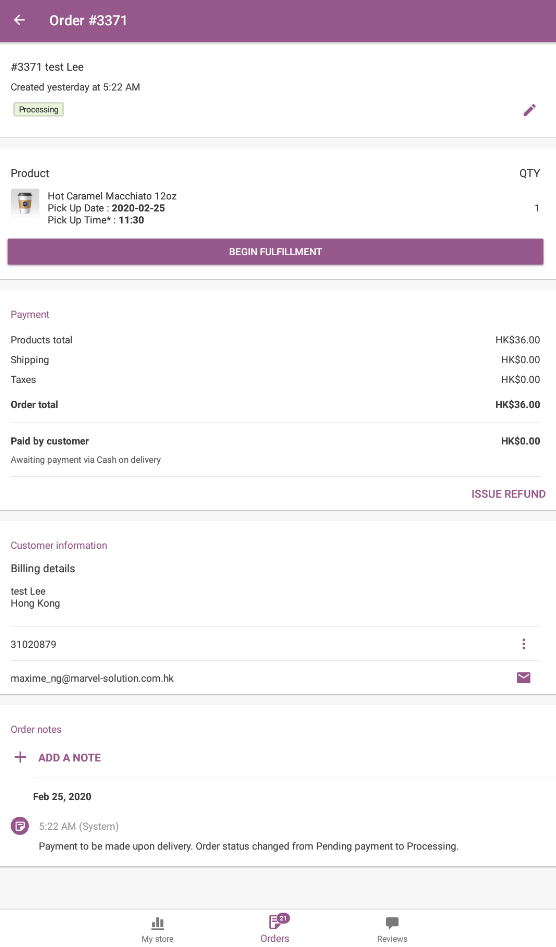The width and height of the screenshot is (556, 947).
Task: Tap the customer email address
Action: point(92,678)
